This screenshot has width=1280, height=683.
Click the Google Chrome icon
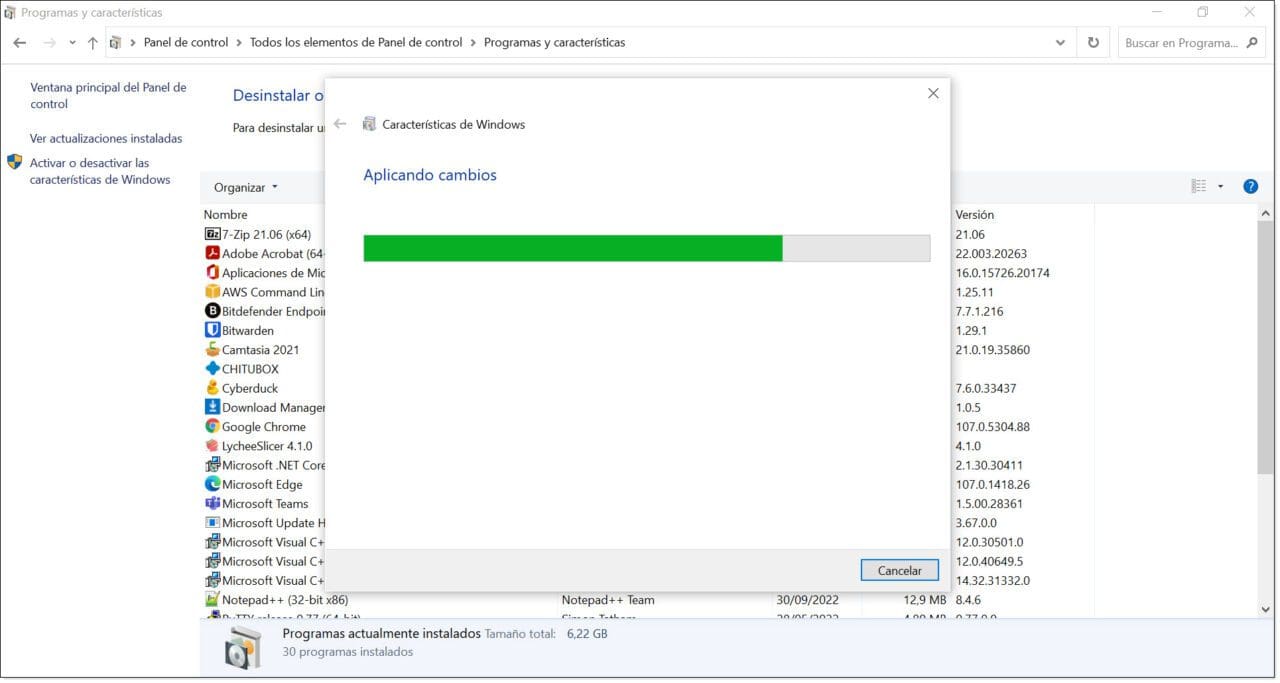point(212,426)
